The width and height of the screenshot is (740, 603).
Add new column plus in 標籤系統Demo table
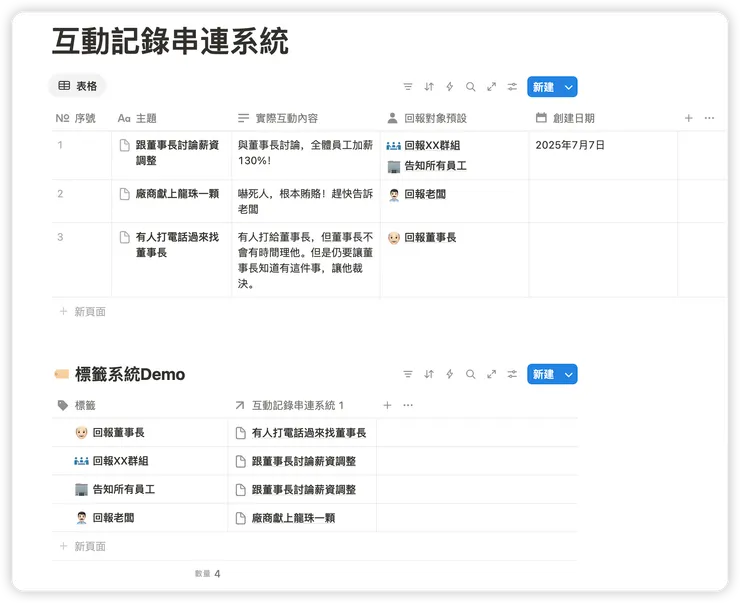pyautogui.click(x=387, y=405)
